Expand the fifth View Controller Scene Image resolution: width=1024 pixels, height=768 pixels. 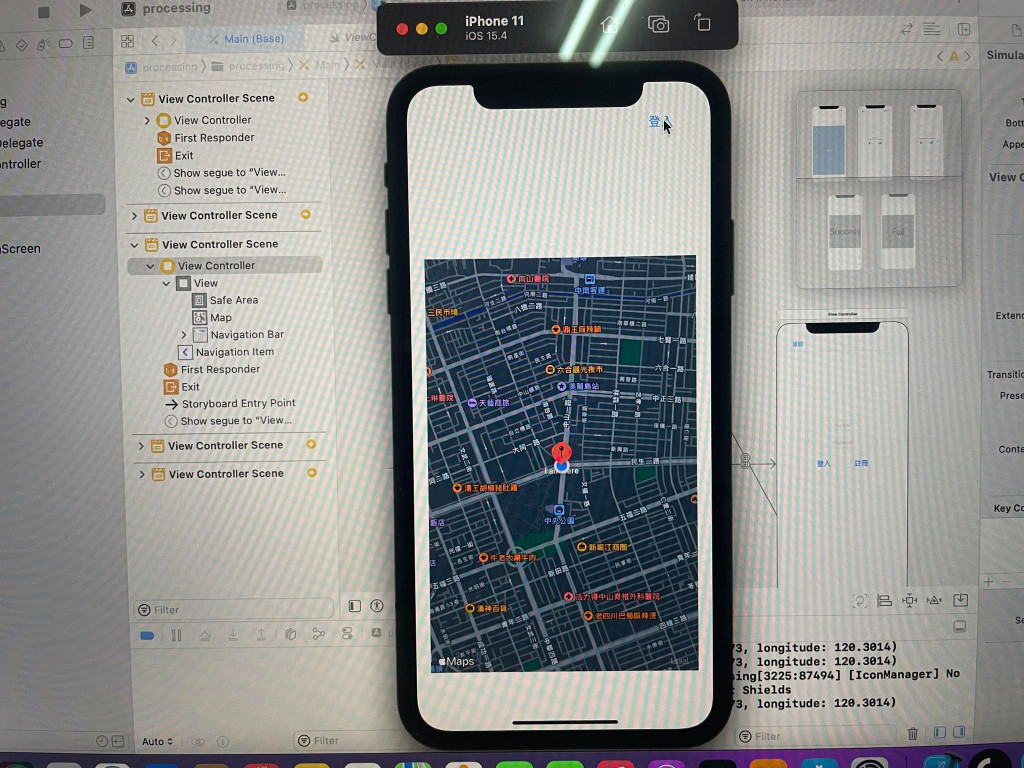[142, 474]
